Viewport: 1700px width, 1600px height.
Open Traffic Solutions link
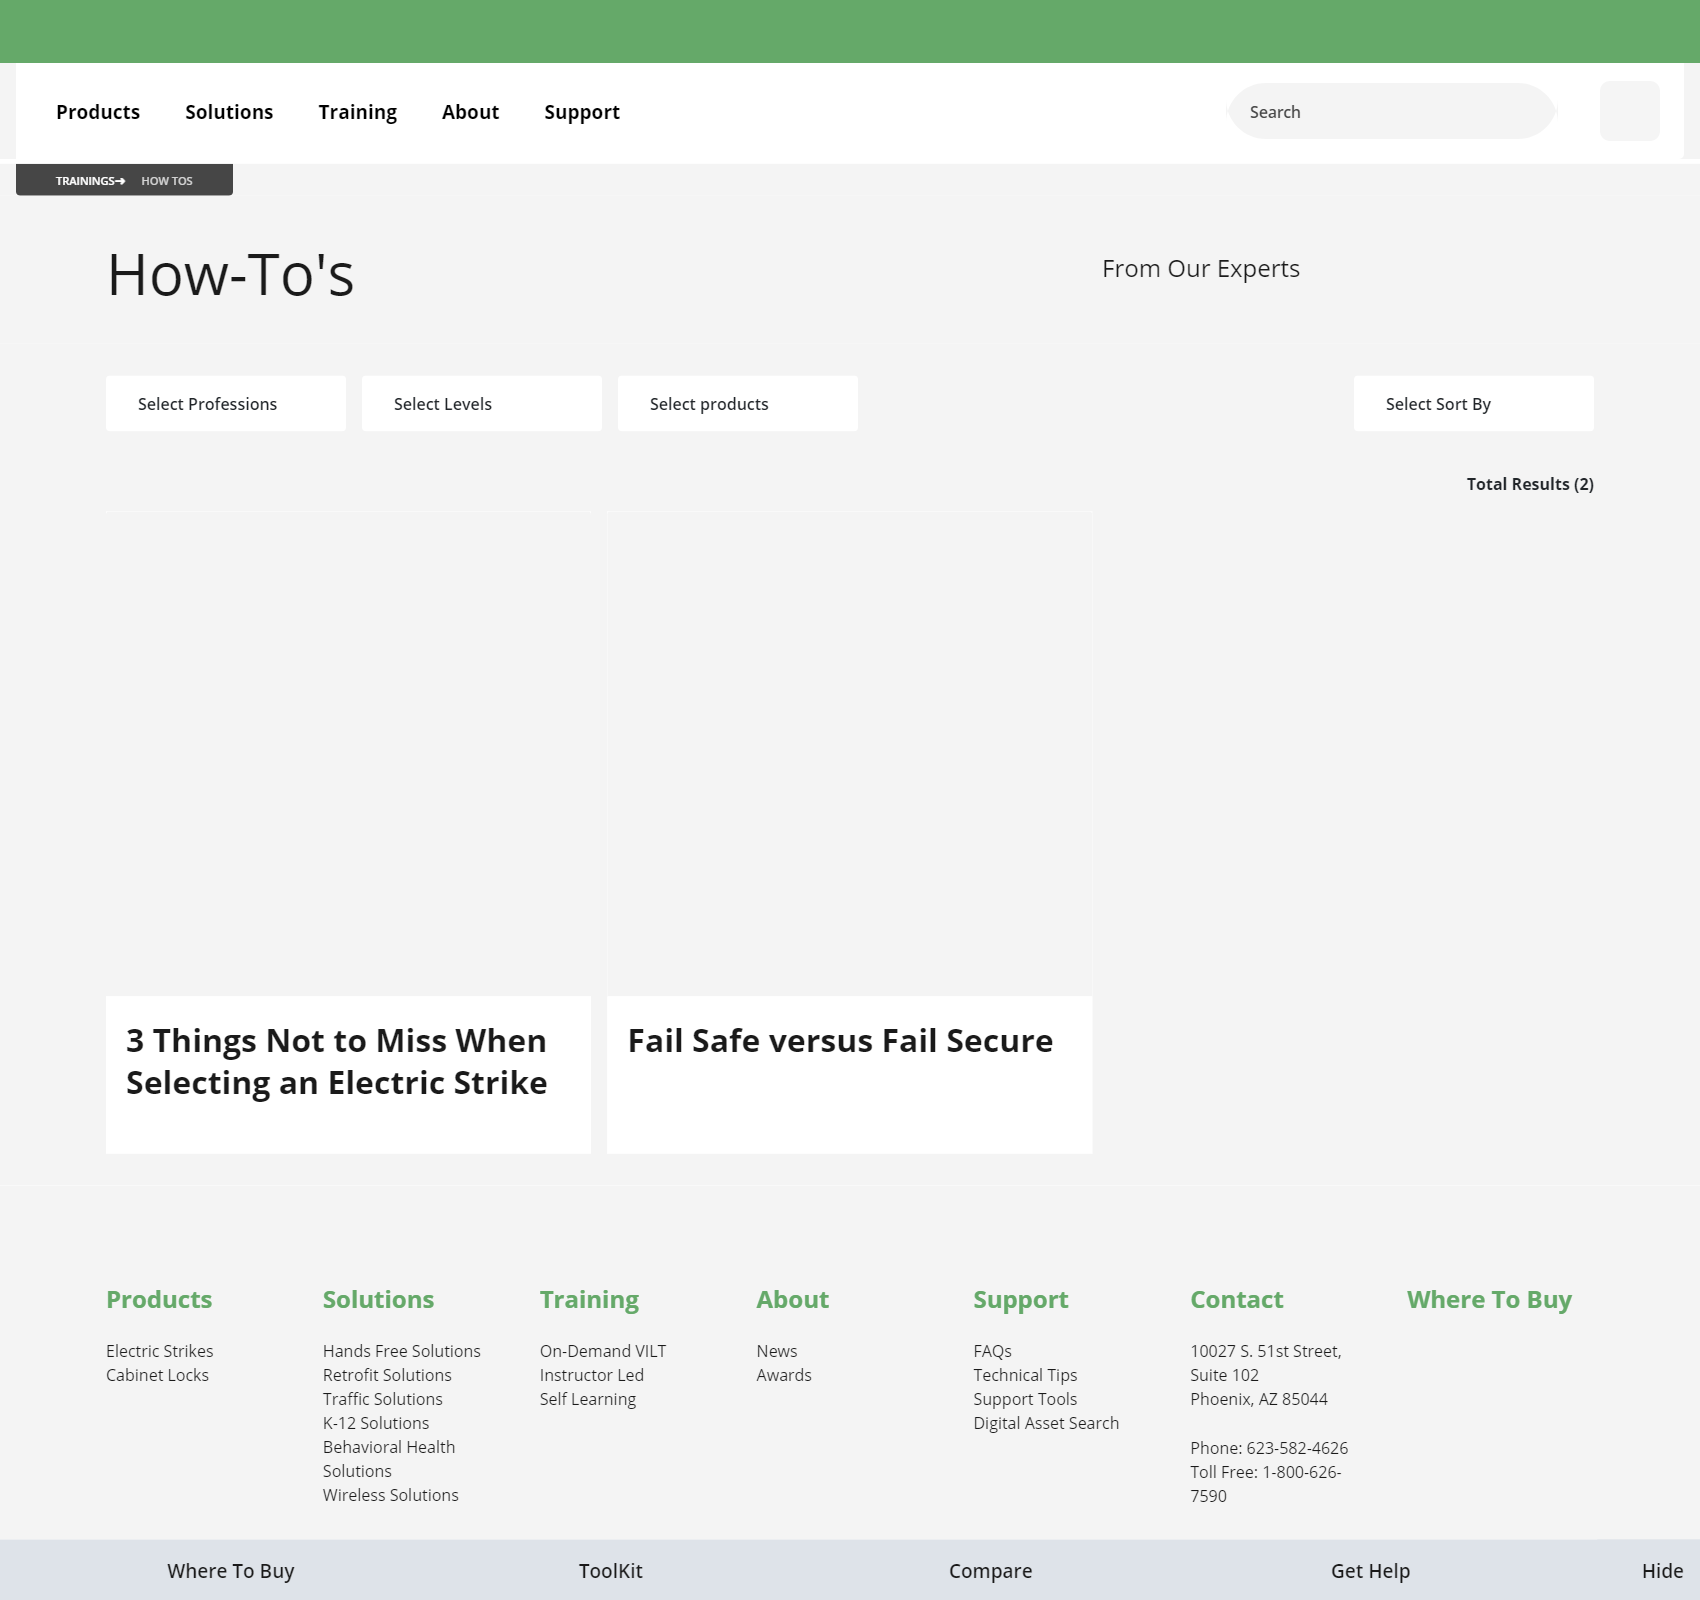coord(383,1399)
